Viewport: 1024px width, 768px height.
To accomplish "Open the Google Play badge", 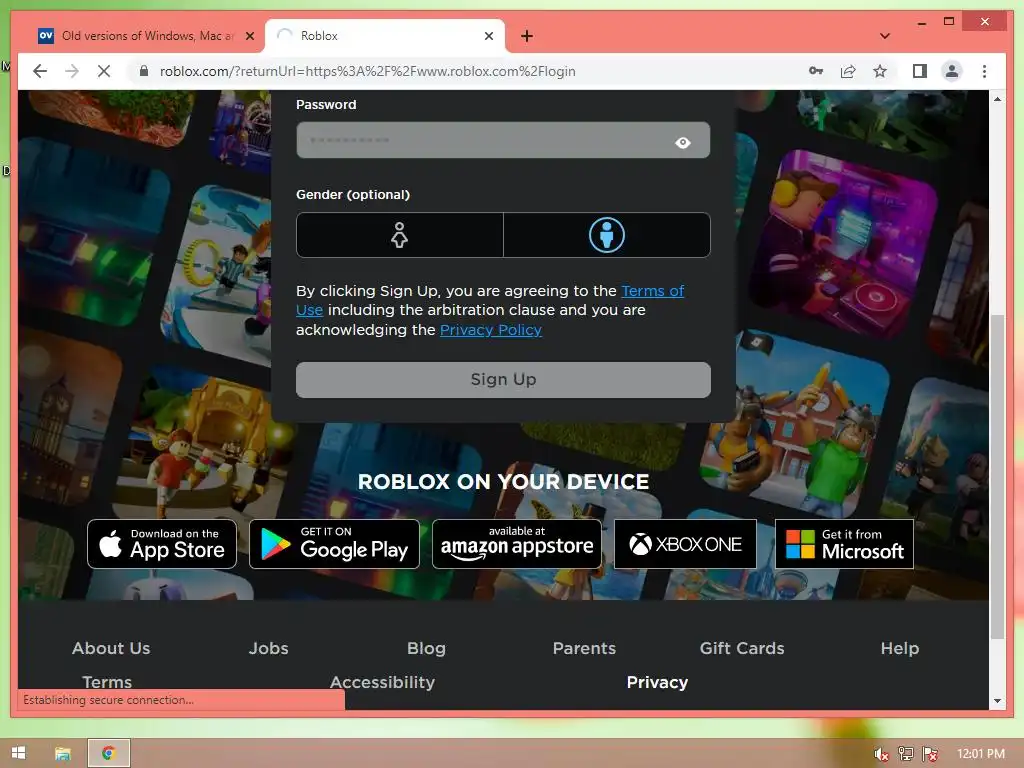I will pyautogui.click(x=334, y=544).
